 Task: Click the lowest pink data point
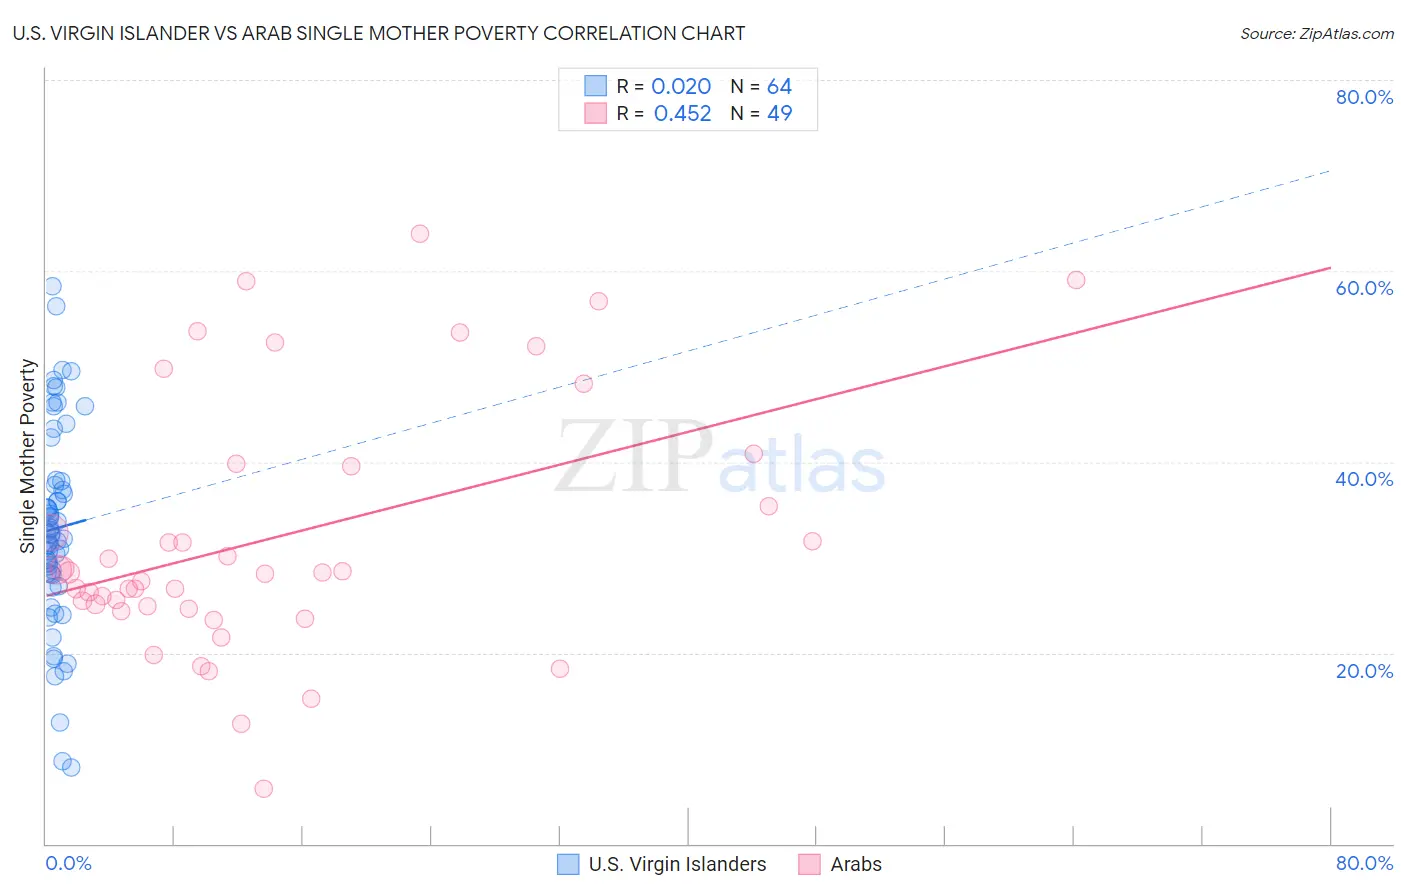(x=264, y=789)
